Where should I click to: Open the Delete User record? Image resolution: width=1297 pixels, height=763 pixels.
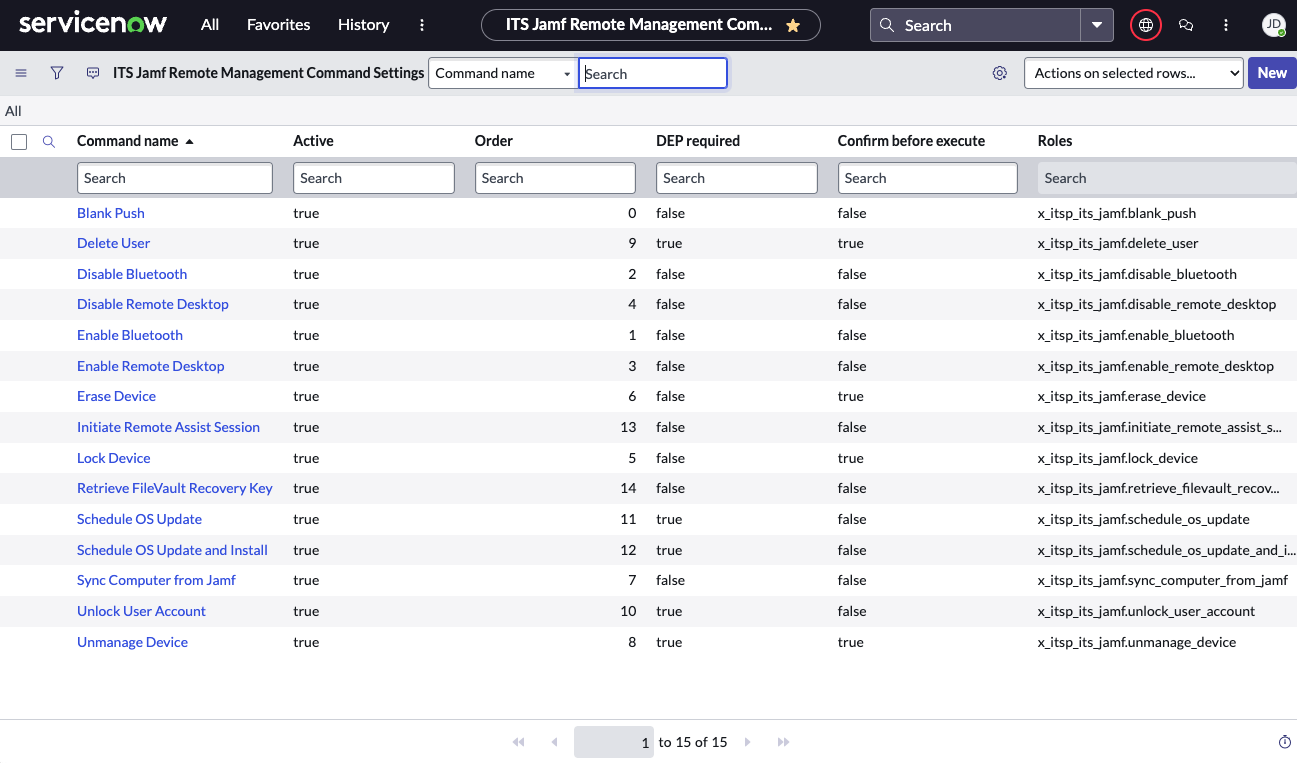click(x=114, y=243)
